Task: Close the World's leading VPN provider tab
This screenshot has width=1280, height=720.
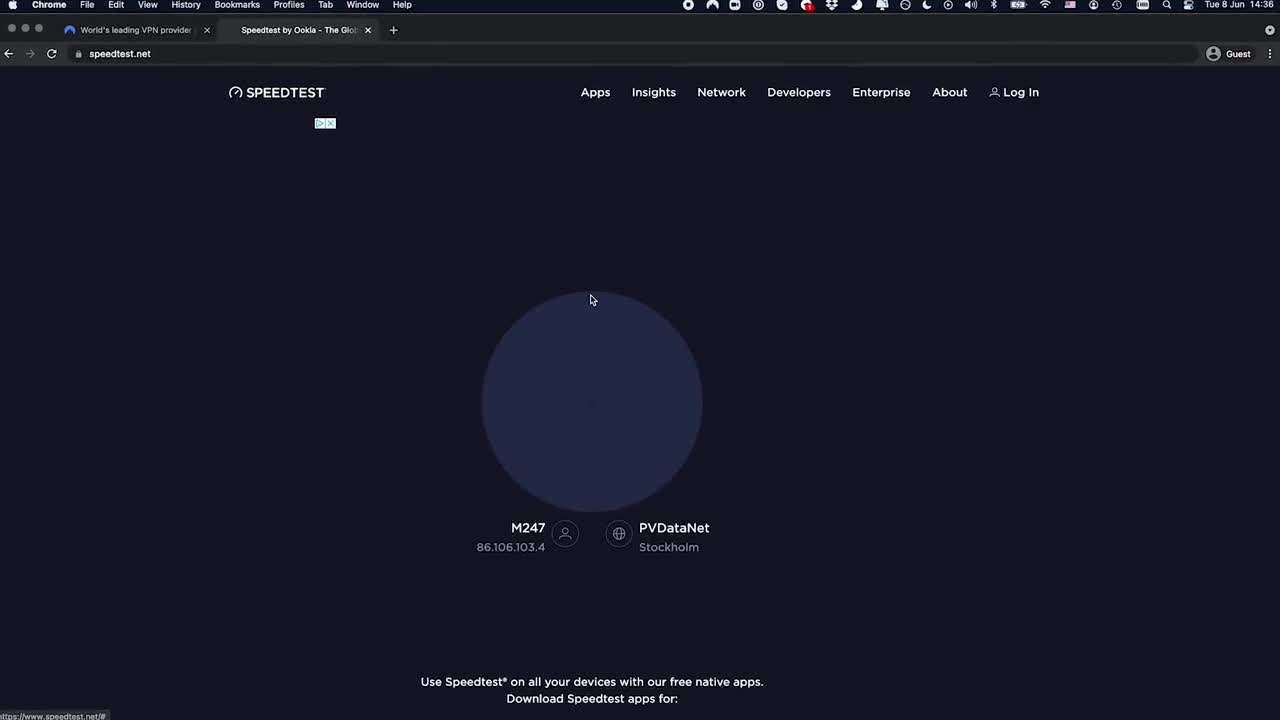Action: coord(207,30)
